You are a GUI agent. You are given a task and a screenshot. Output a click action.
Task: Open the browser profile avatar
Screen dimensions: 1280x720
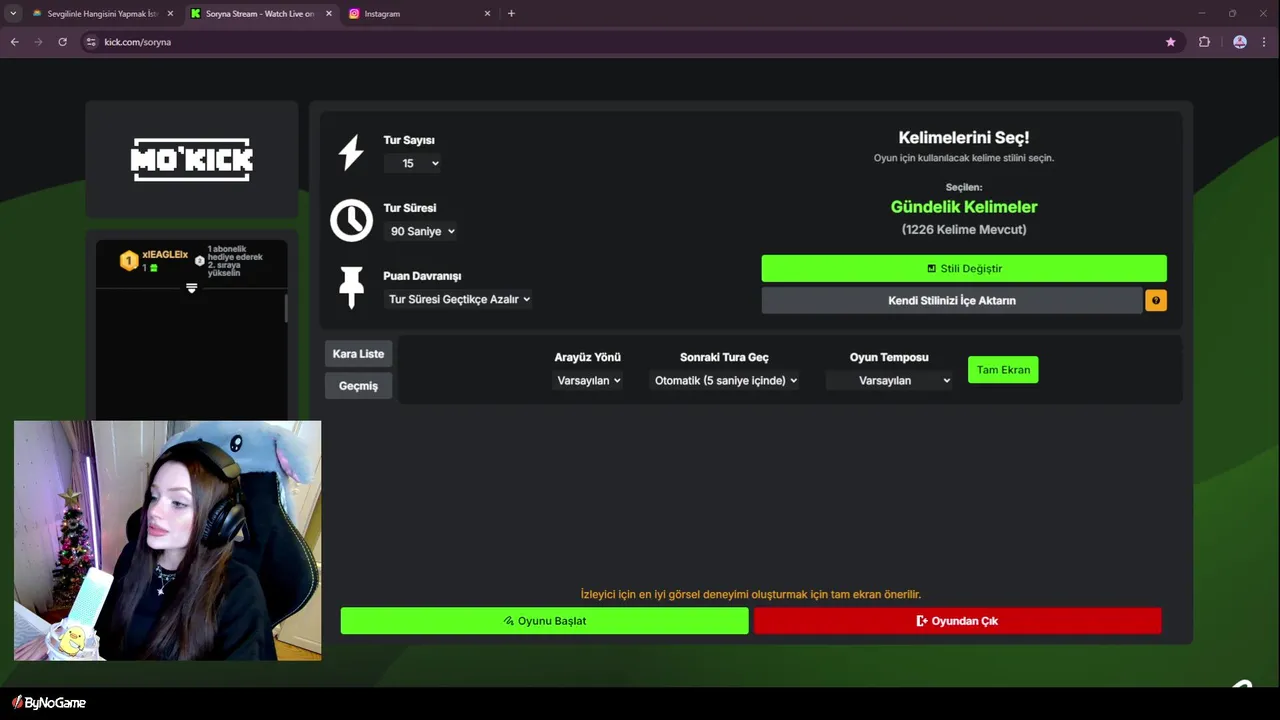1240,42
